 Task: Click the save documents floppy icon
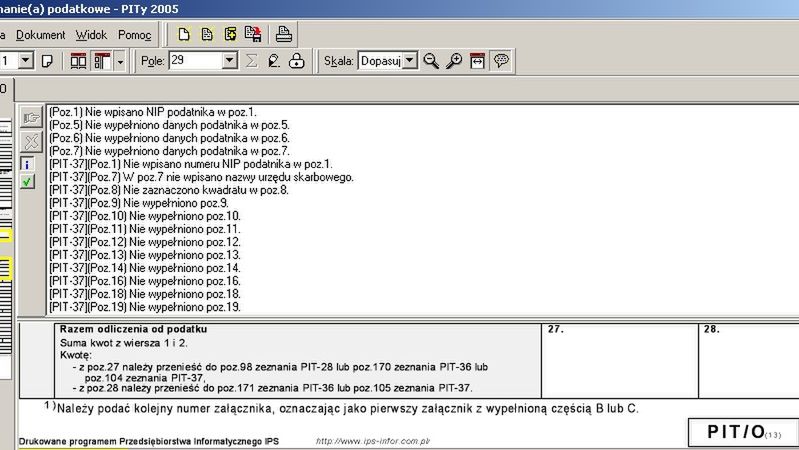pyautogui.click(x=253, y=34)
